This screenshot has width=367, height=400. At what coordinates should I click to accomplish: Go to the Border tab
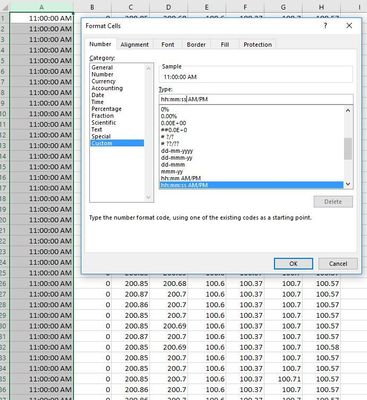coord(196,44)
